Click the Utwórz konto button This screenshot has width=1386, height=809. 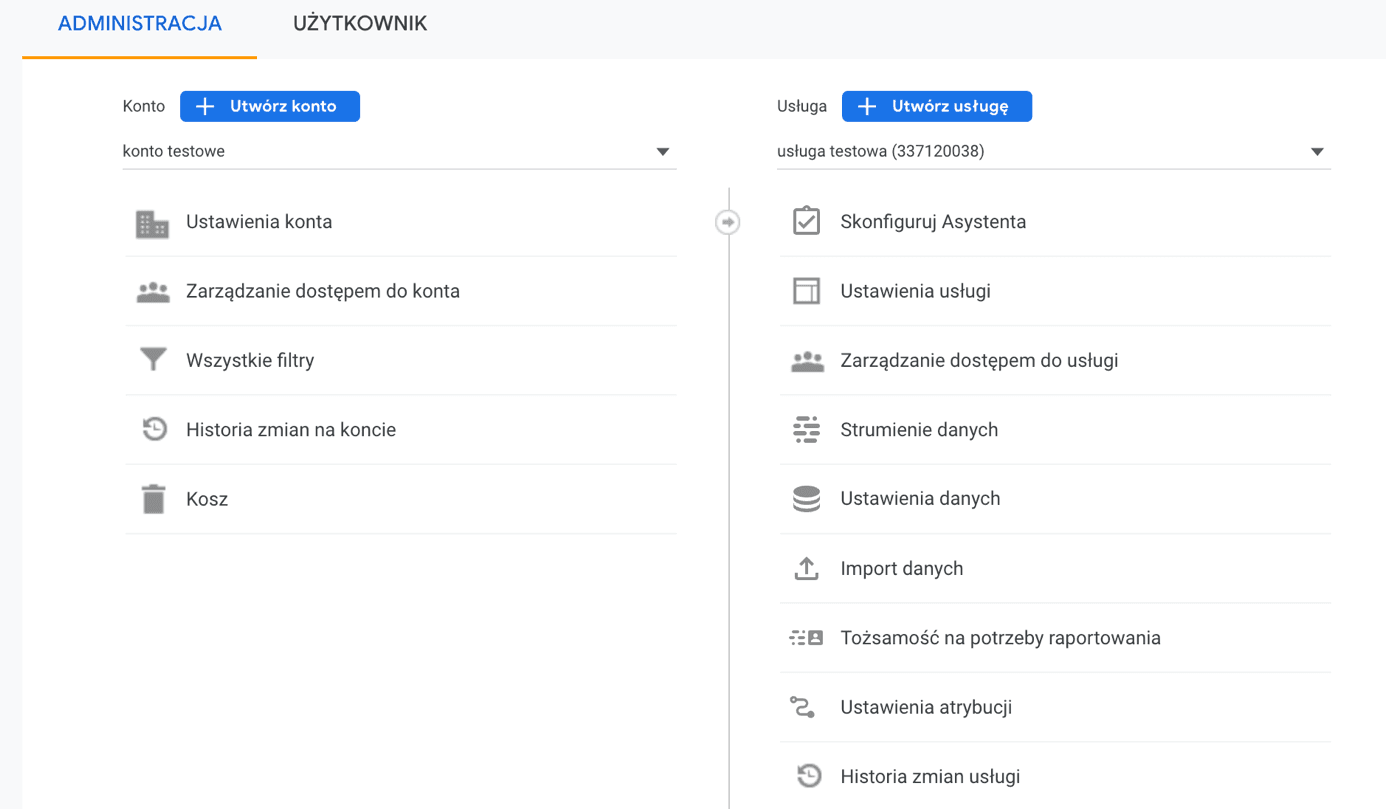[270, 106]
